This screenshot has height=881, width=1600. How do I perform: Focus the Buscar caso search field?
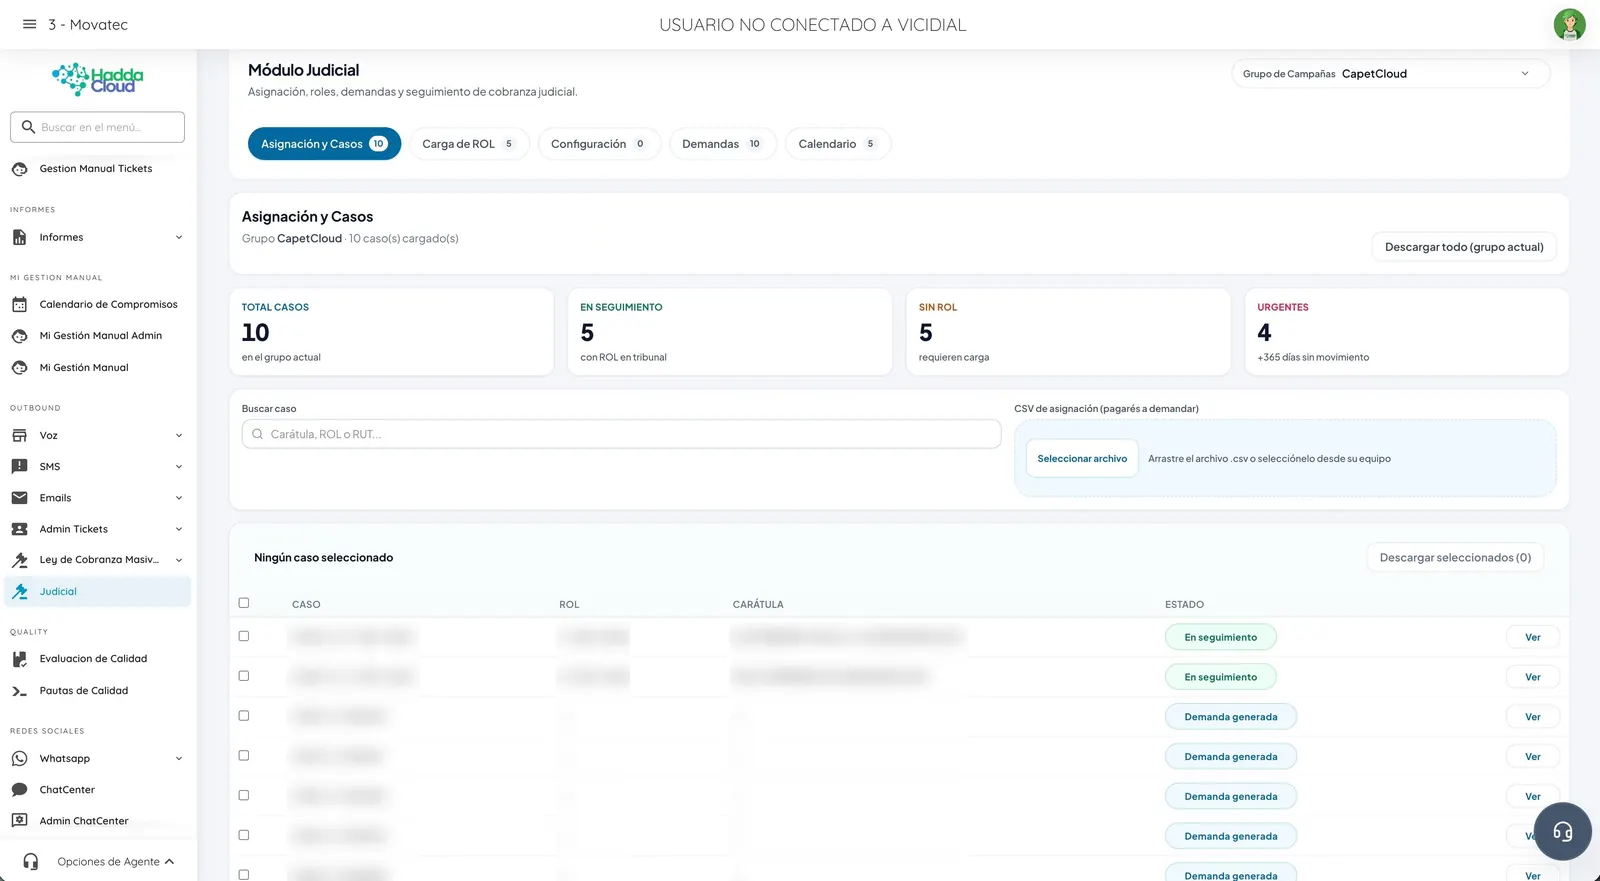[621, 434]
